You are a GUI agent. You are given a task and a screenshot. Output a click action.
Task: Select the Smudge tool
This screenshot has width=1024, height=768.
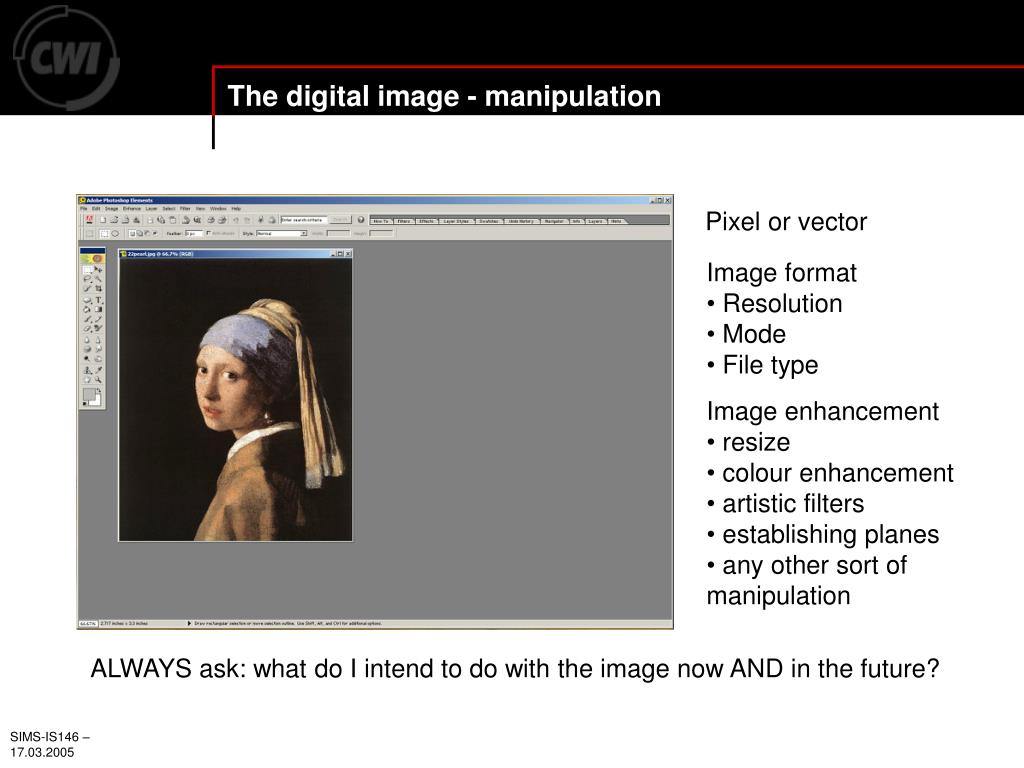(99, 349)
